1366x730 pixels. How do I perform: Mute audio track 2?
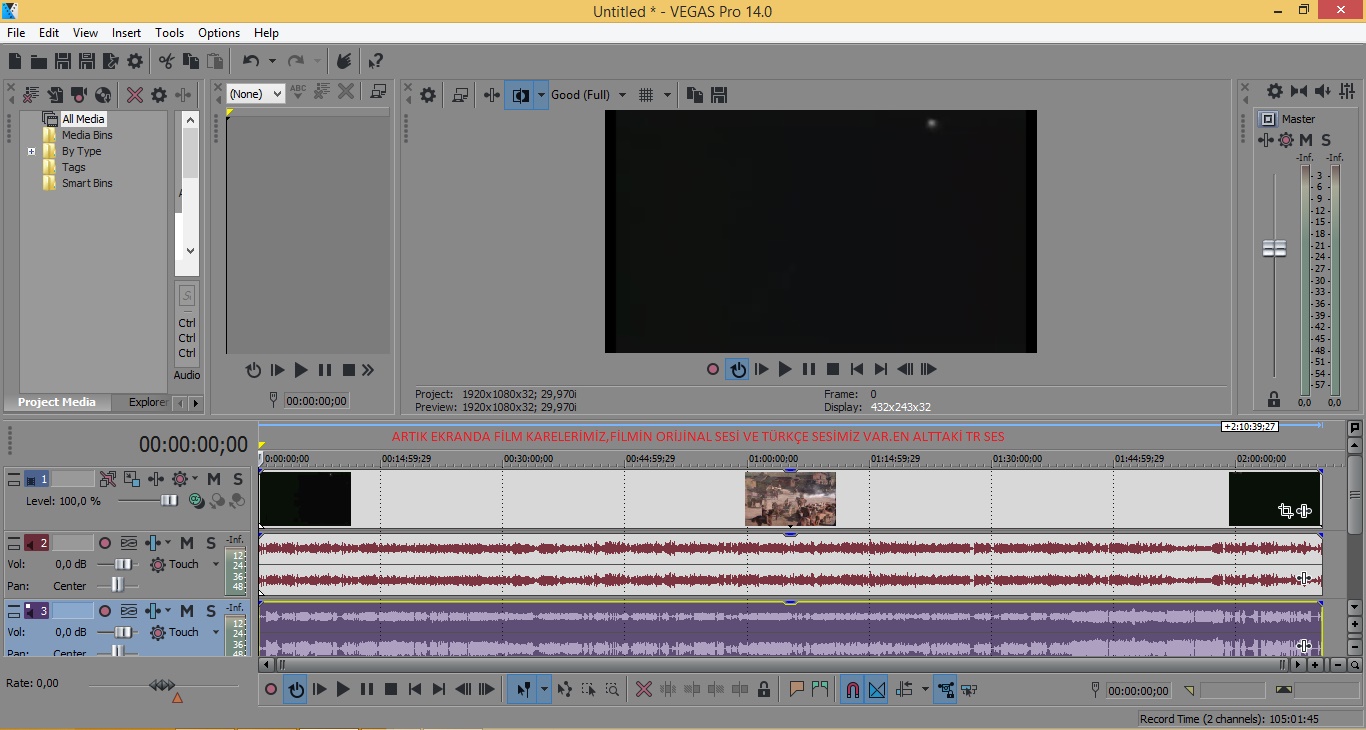(x=187, y=543)
